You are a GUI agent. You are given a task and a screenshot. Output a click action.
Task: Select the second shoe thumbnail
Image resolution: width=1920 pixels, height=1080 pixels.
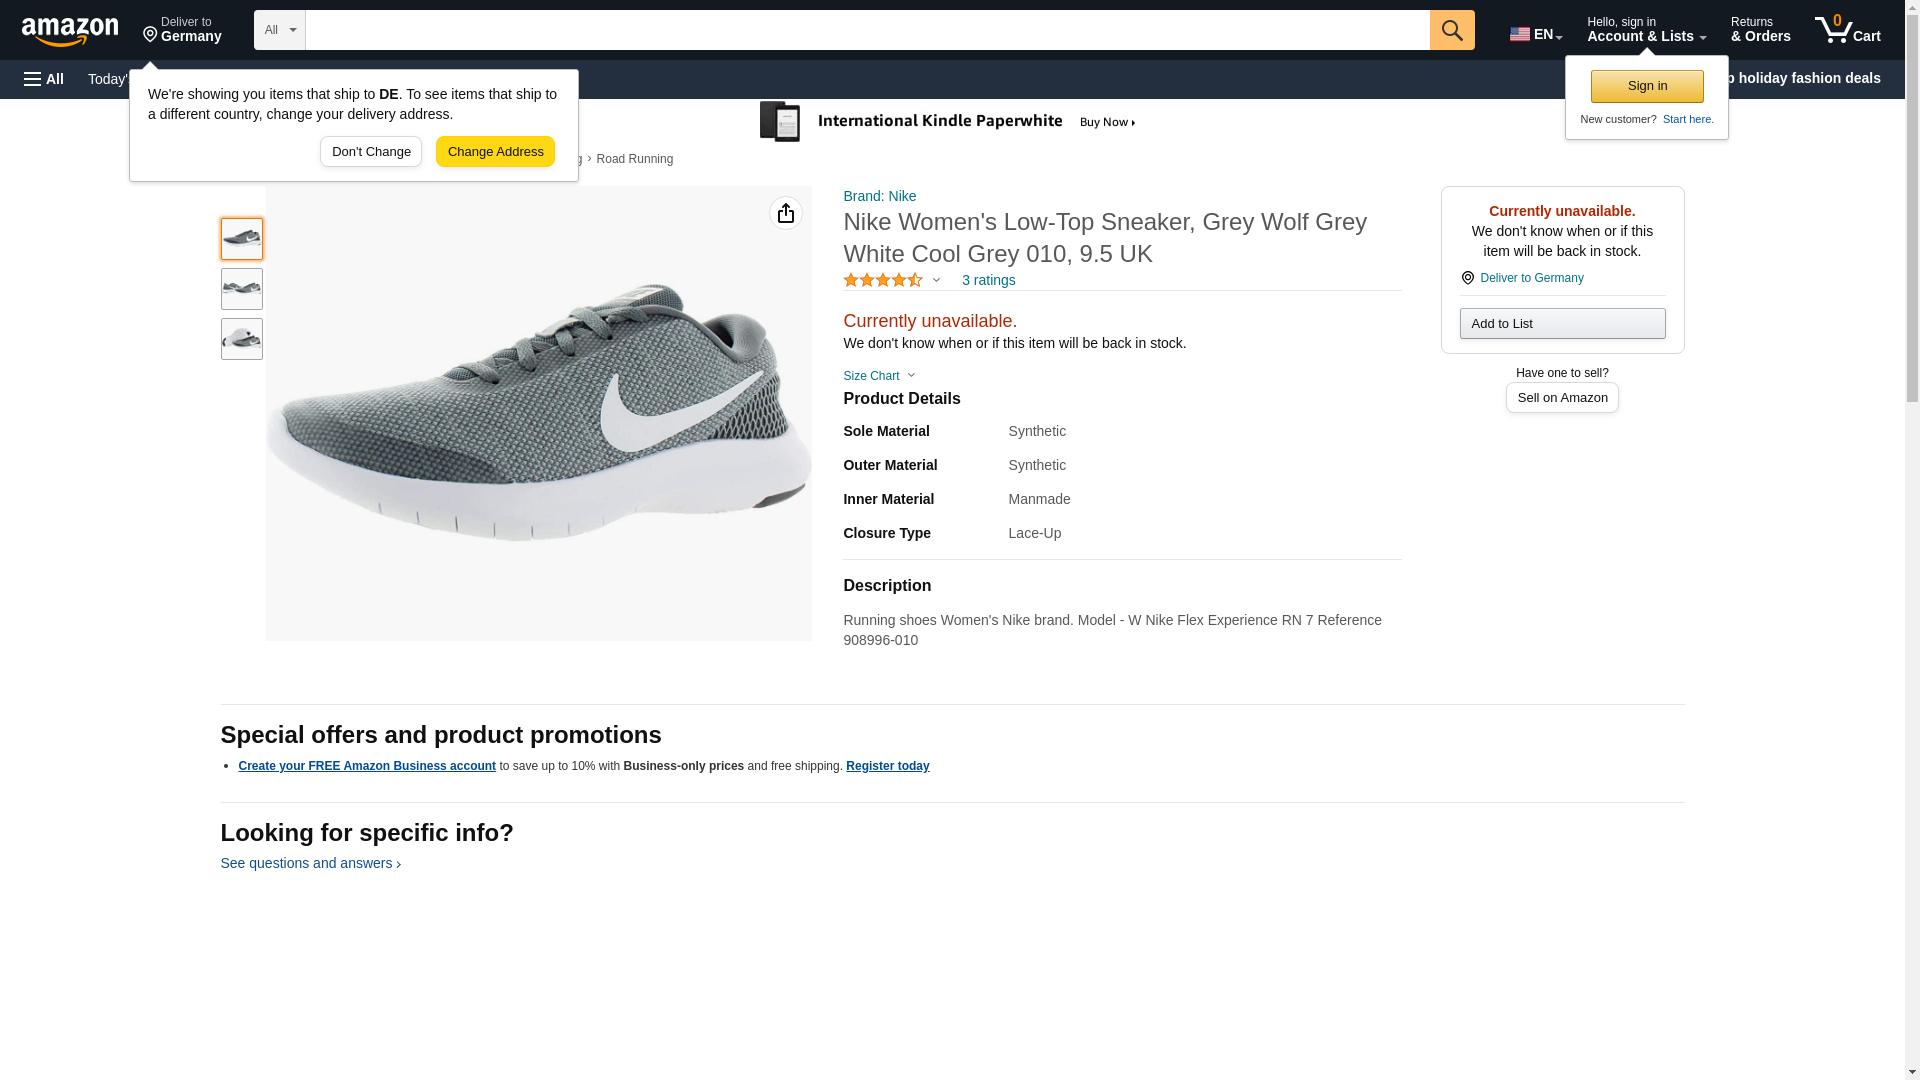(x=242, y=289)
